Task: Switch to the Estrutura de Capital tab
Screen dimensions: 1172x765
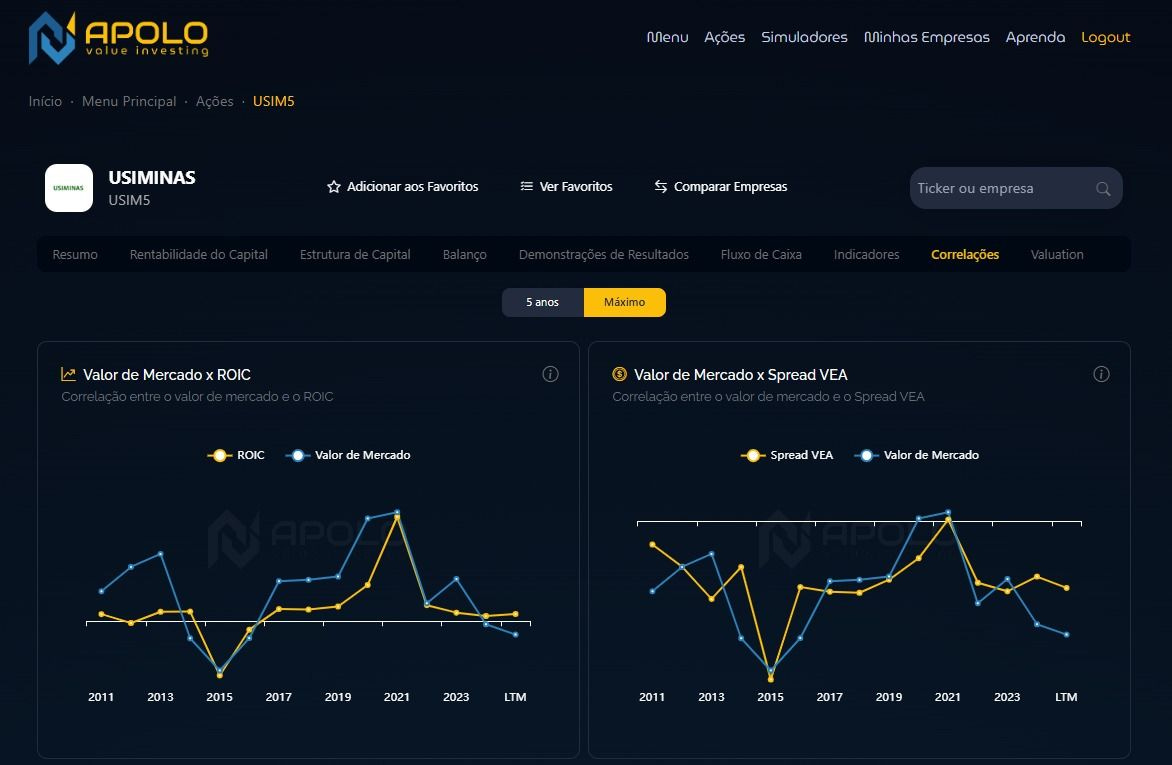Action: pyautogui.click(x=355, y=254)
